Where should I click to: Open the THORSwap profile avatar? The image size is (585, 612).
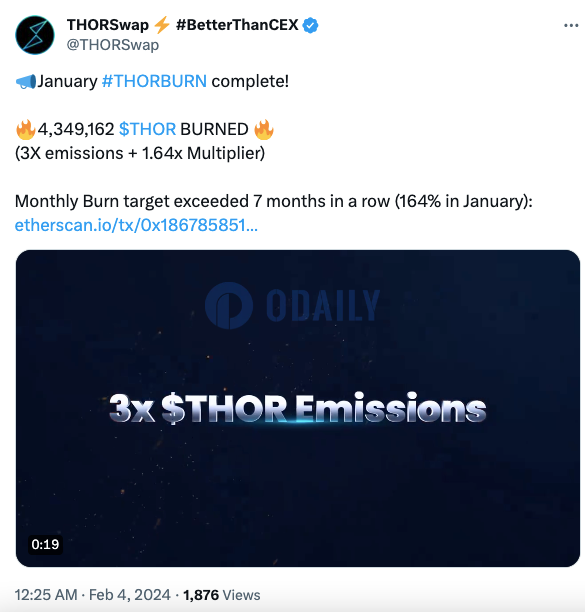(x=35, y=35)
